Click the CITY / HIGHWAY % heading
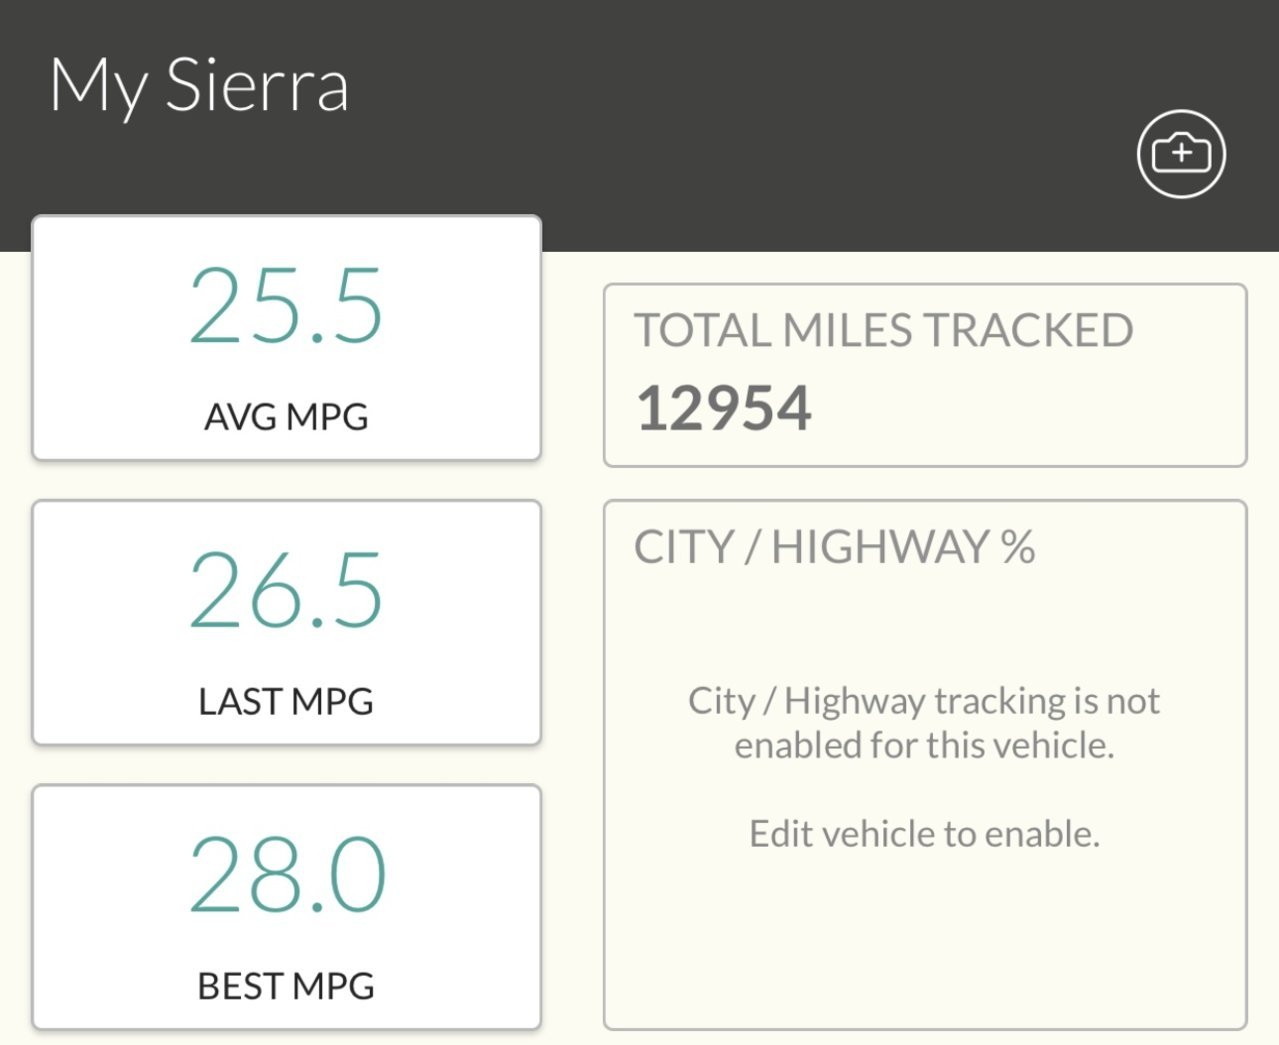Screen dimensions: 1279x1045 (835, 547)
